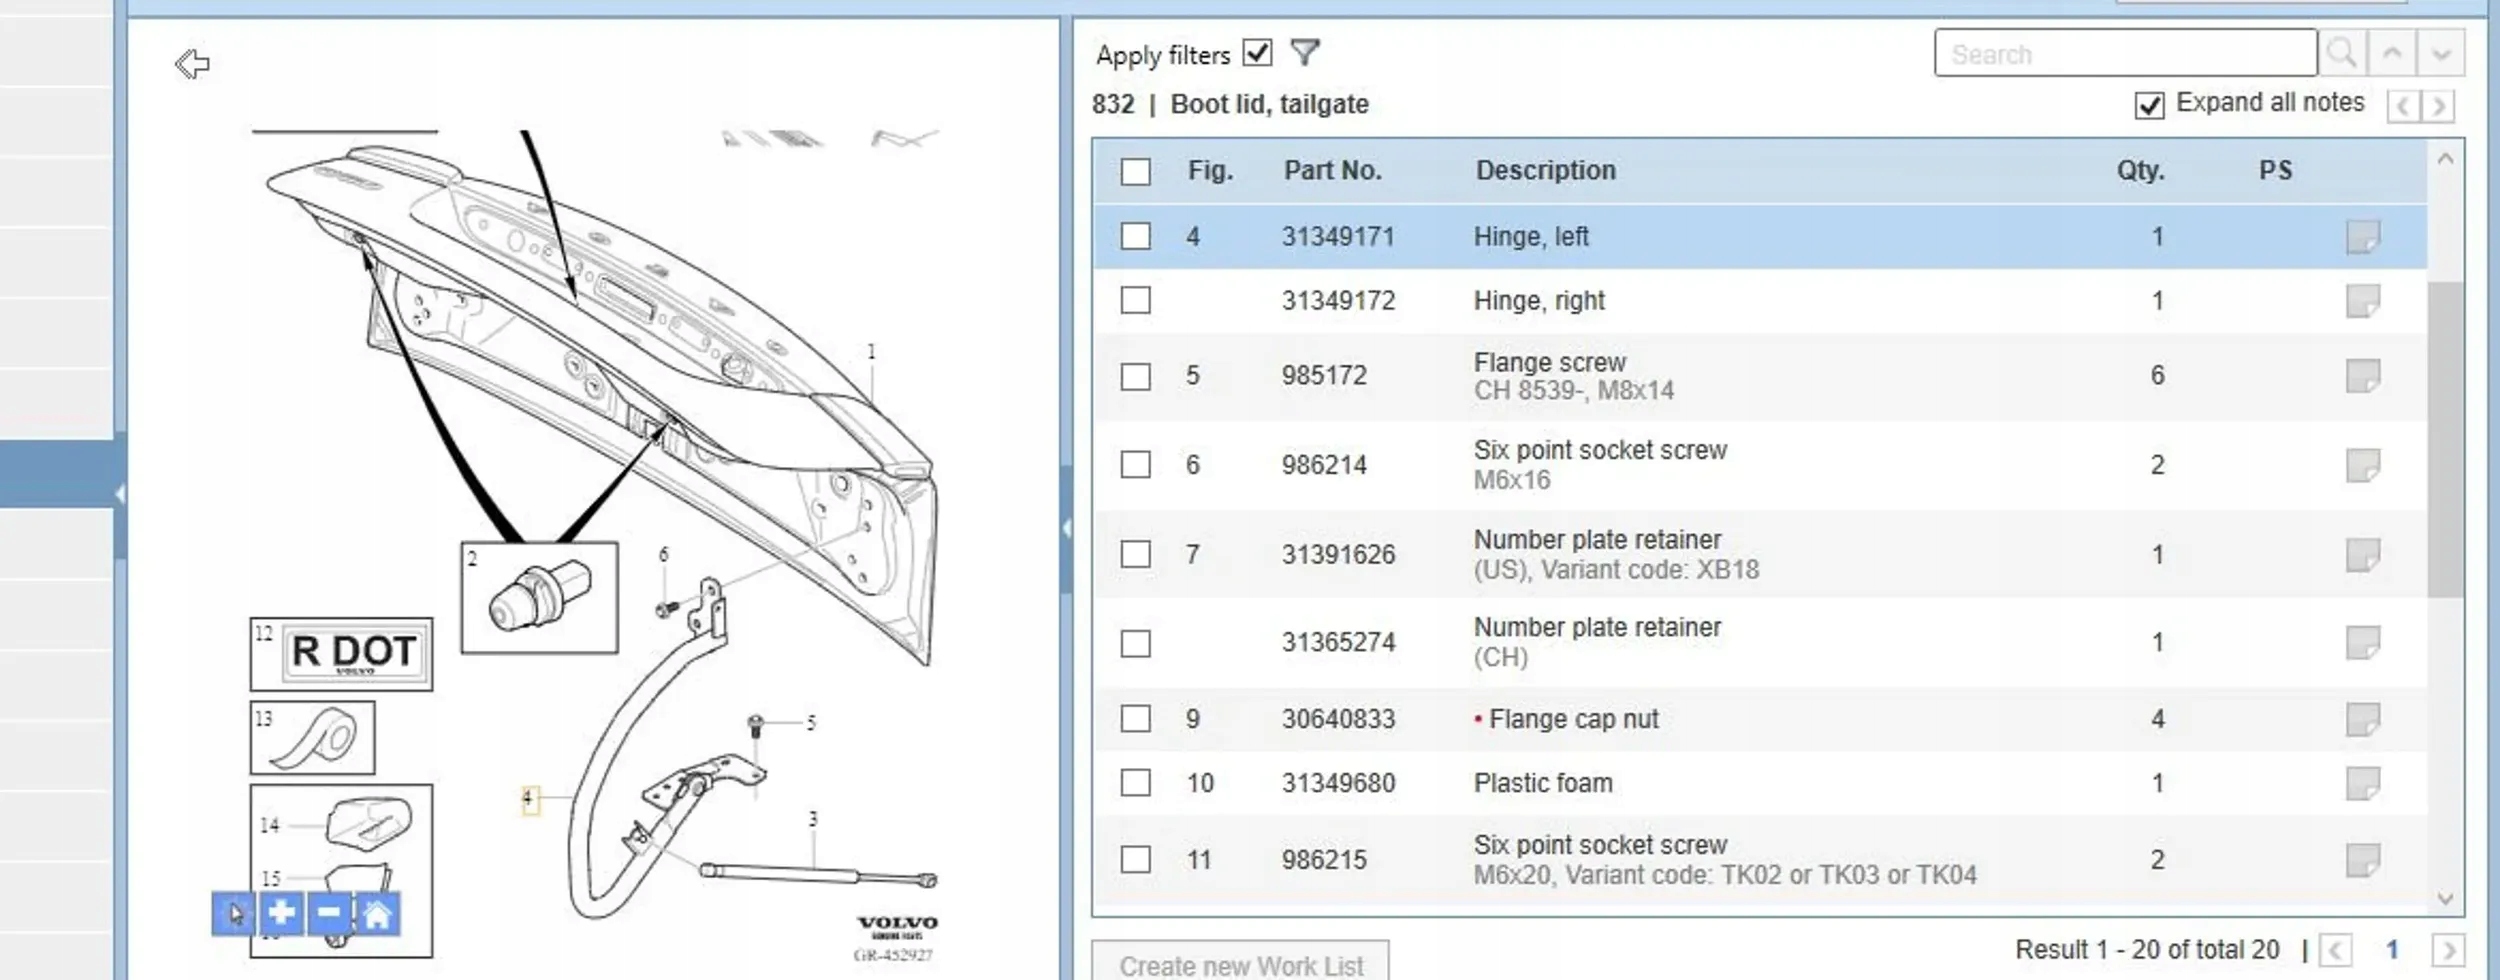This screenshot has width=2500, height=980.
Task: Click the Six point socket screw M6x16 description
Action: pos(1600,465)
